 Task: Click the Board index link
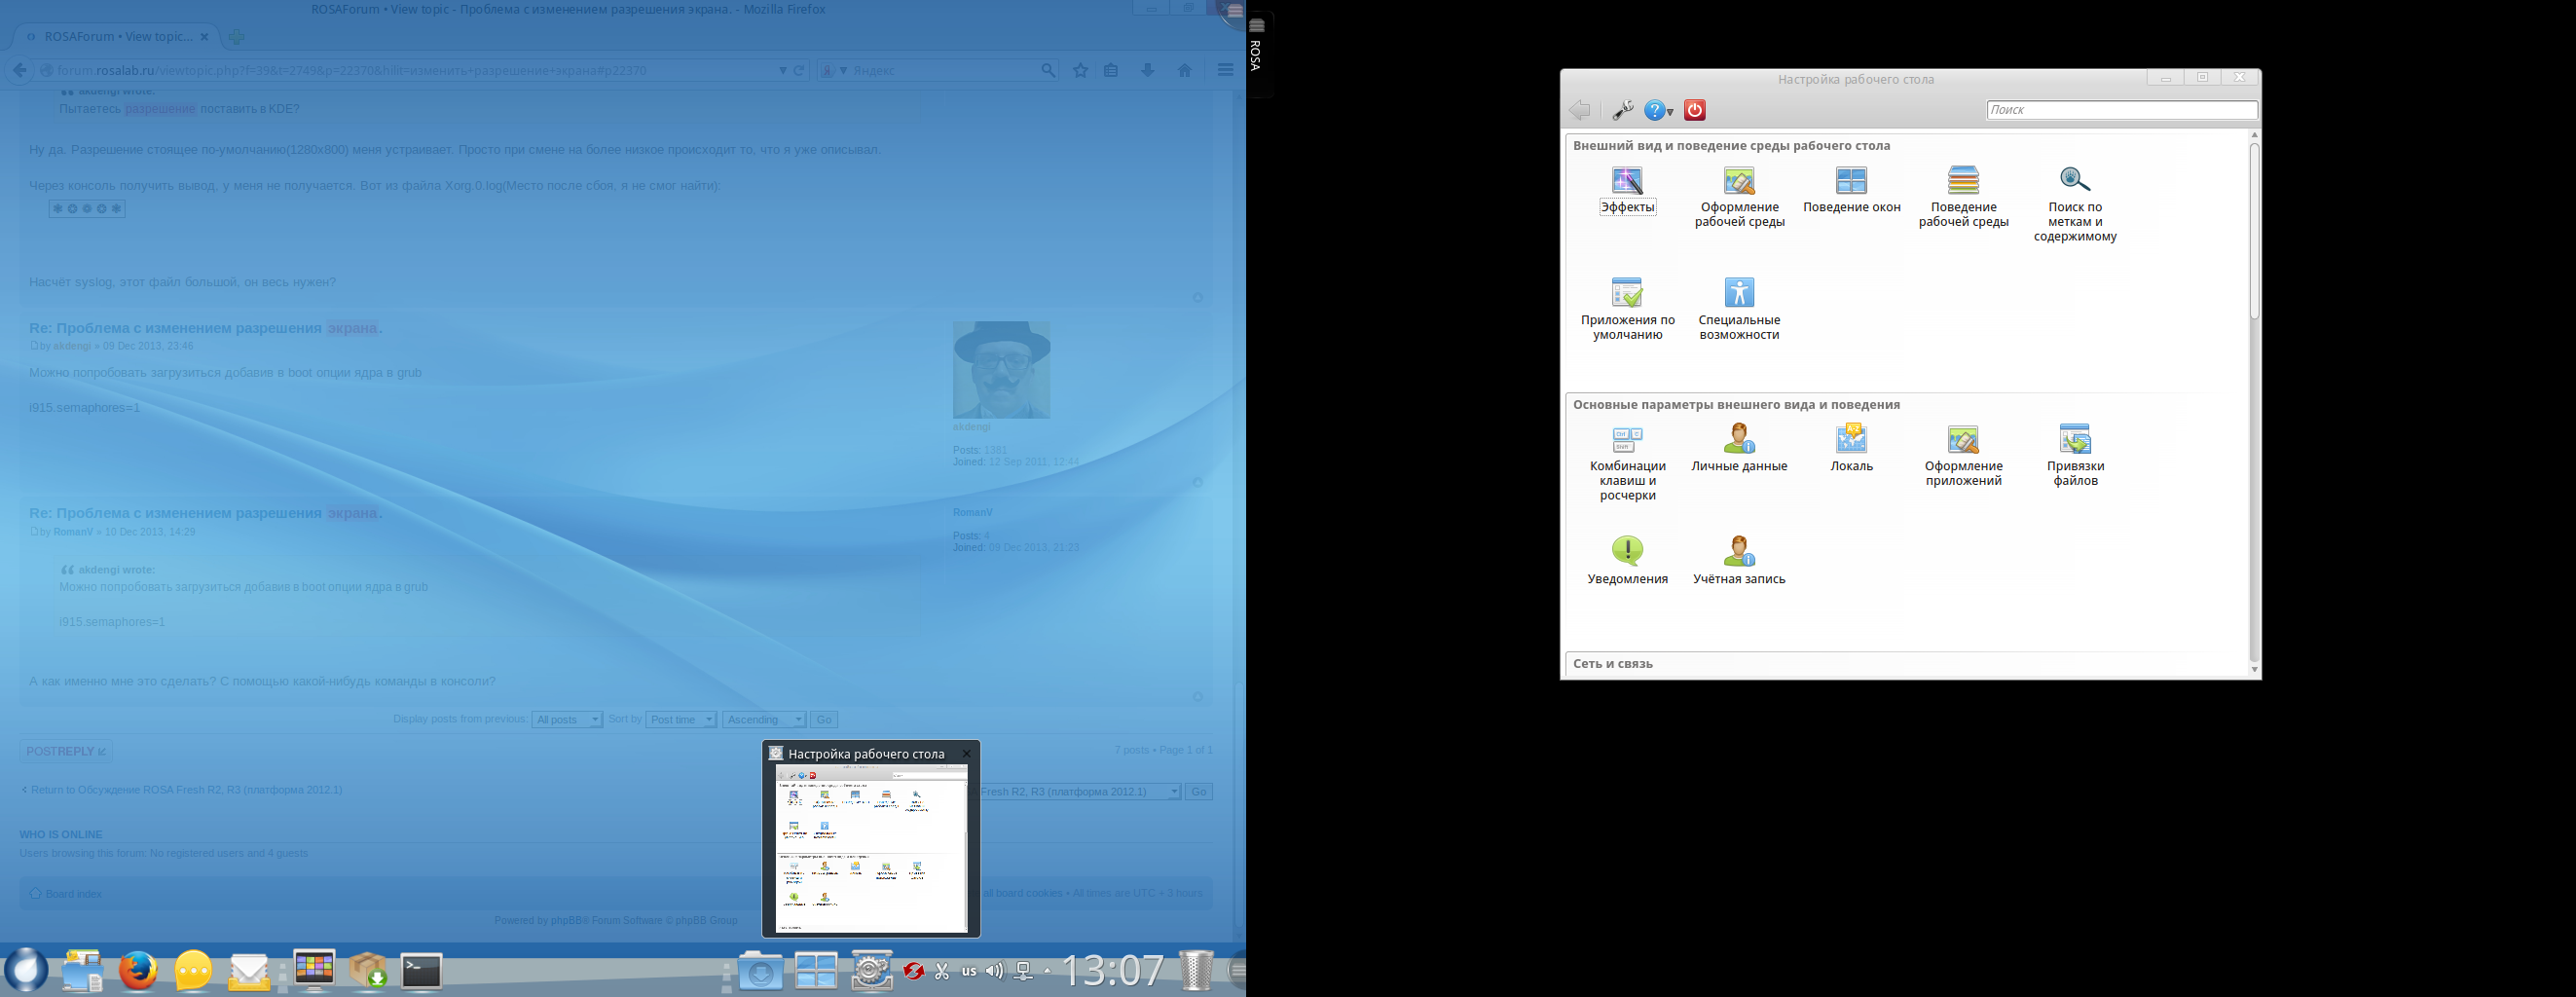(x=73, y=894)
